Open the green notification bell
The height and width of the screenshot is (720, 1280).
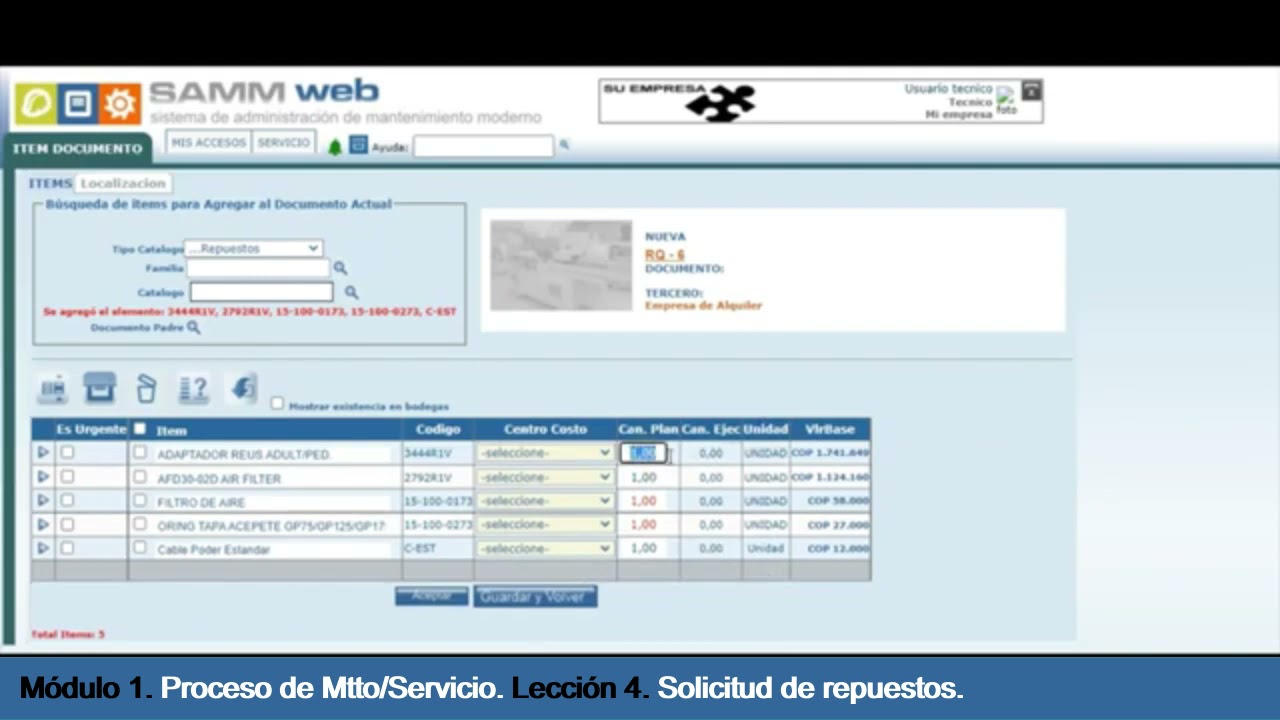coord(335,146)
